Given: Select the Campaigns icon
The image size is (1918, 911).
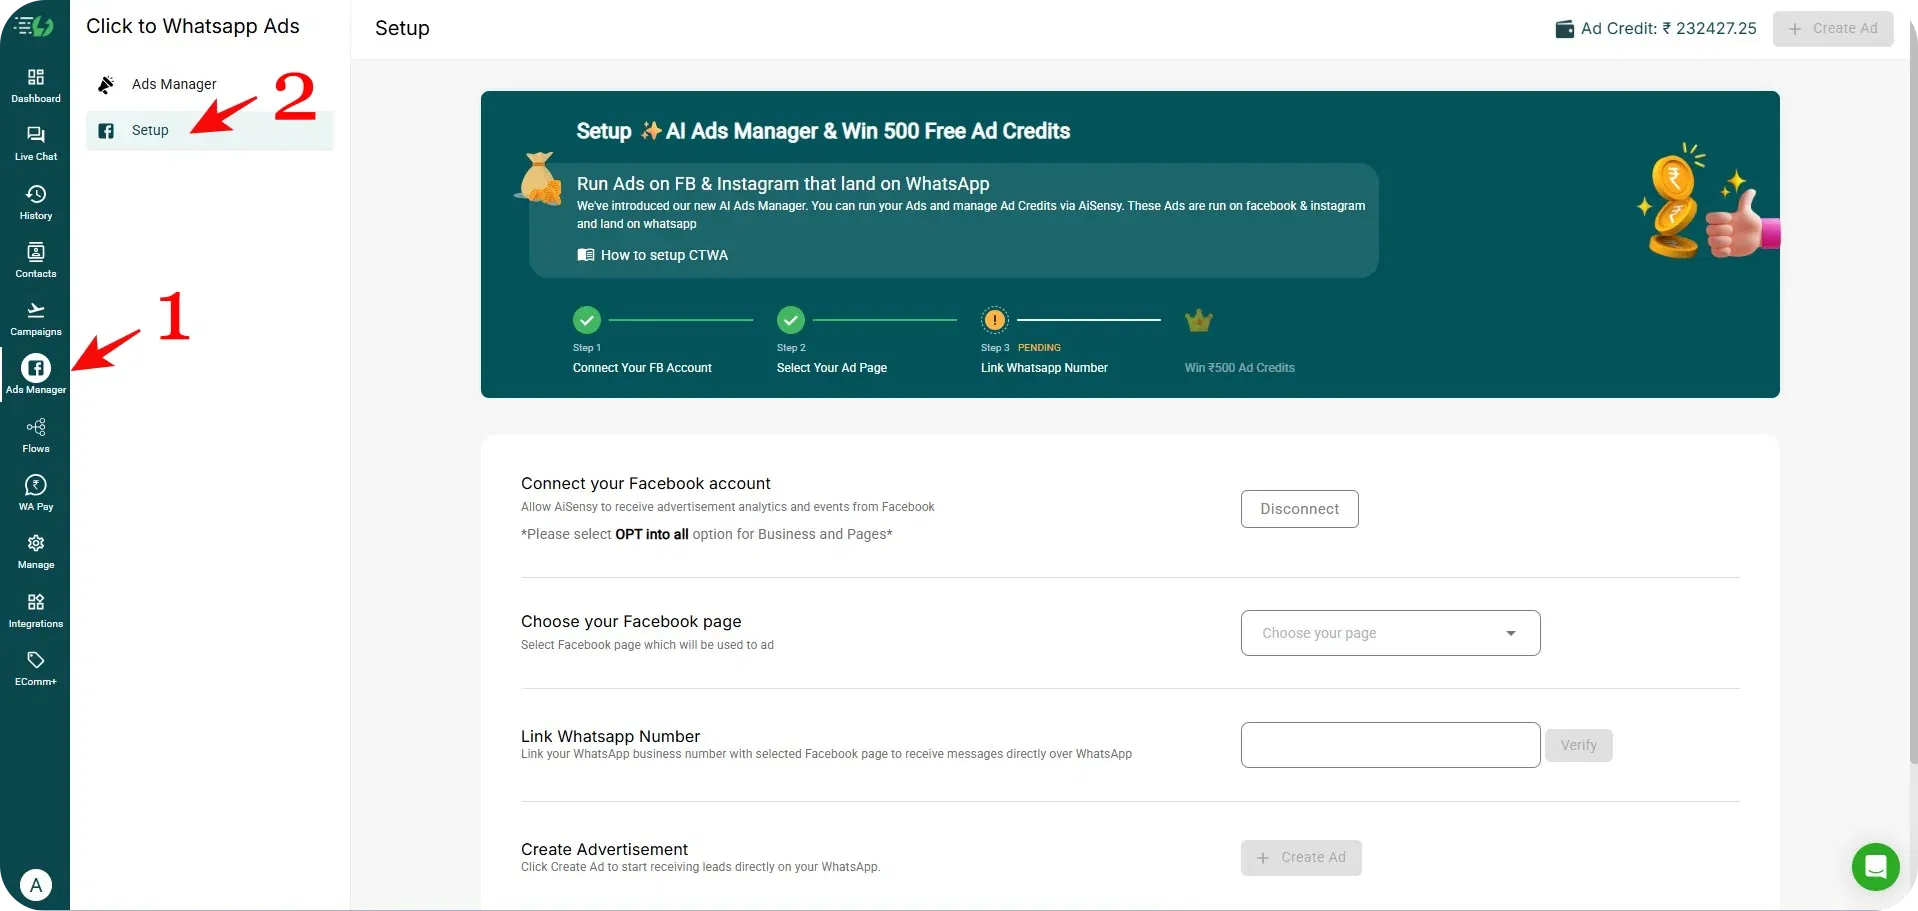Looking at the screenshot, I should tap(35, 316).
